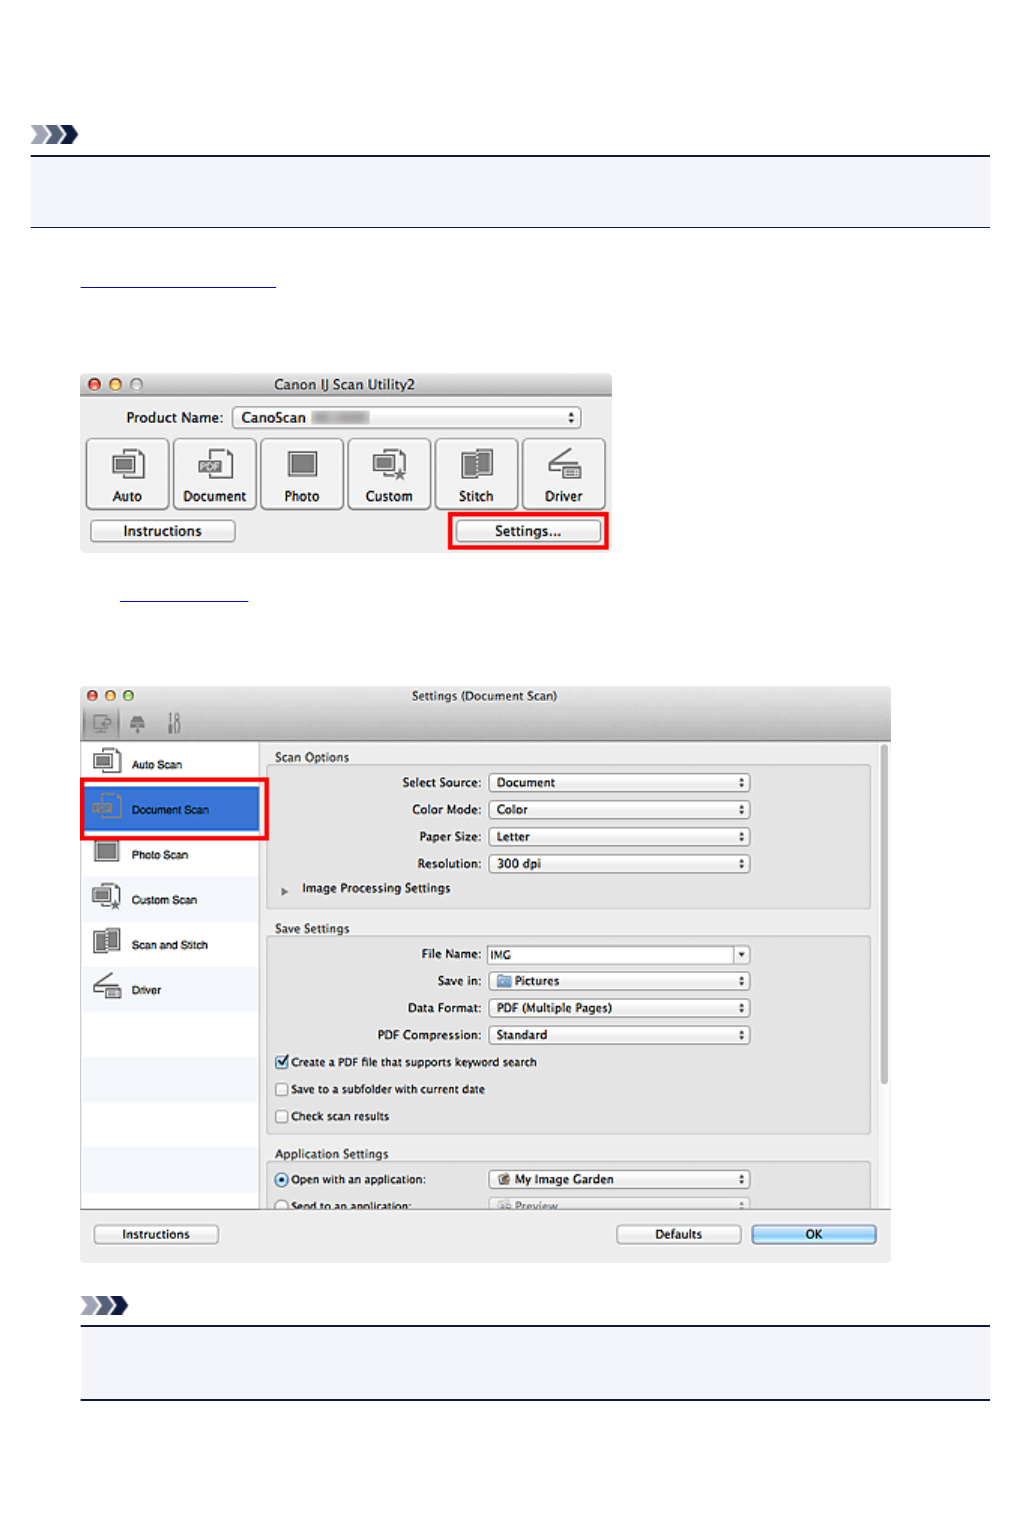
Task: Open Settings in IJ Scan Utility2
Action: pos(528,531)
